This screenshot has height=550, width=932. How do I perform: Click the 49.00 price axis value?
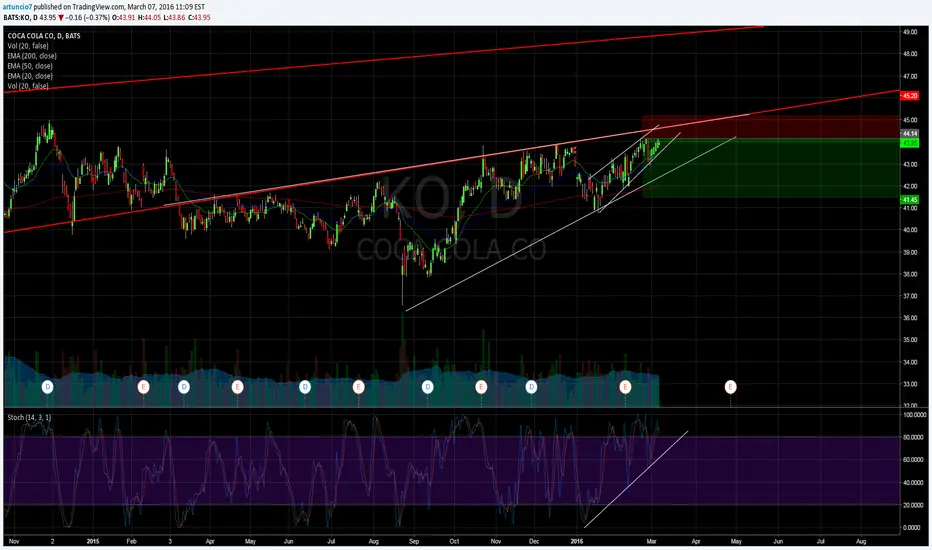910,32
